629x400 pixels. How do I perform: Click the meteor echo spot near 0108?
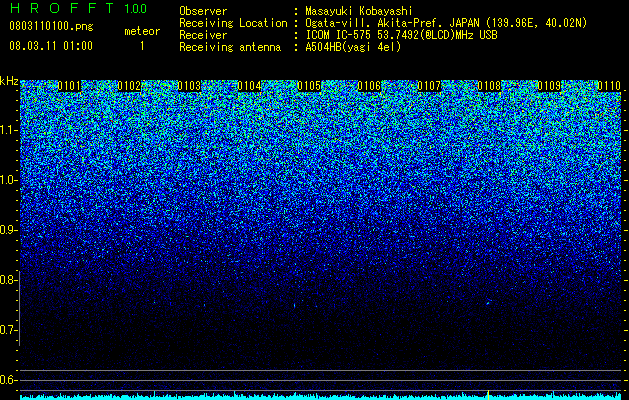coord(488,303)
